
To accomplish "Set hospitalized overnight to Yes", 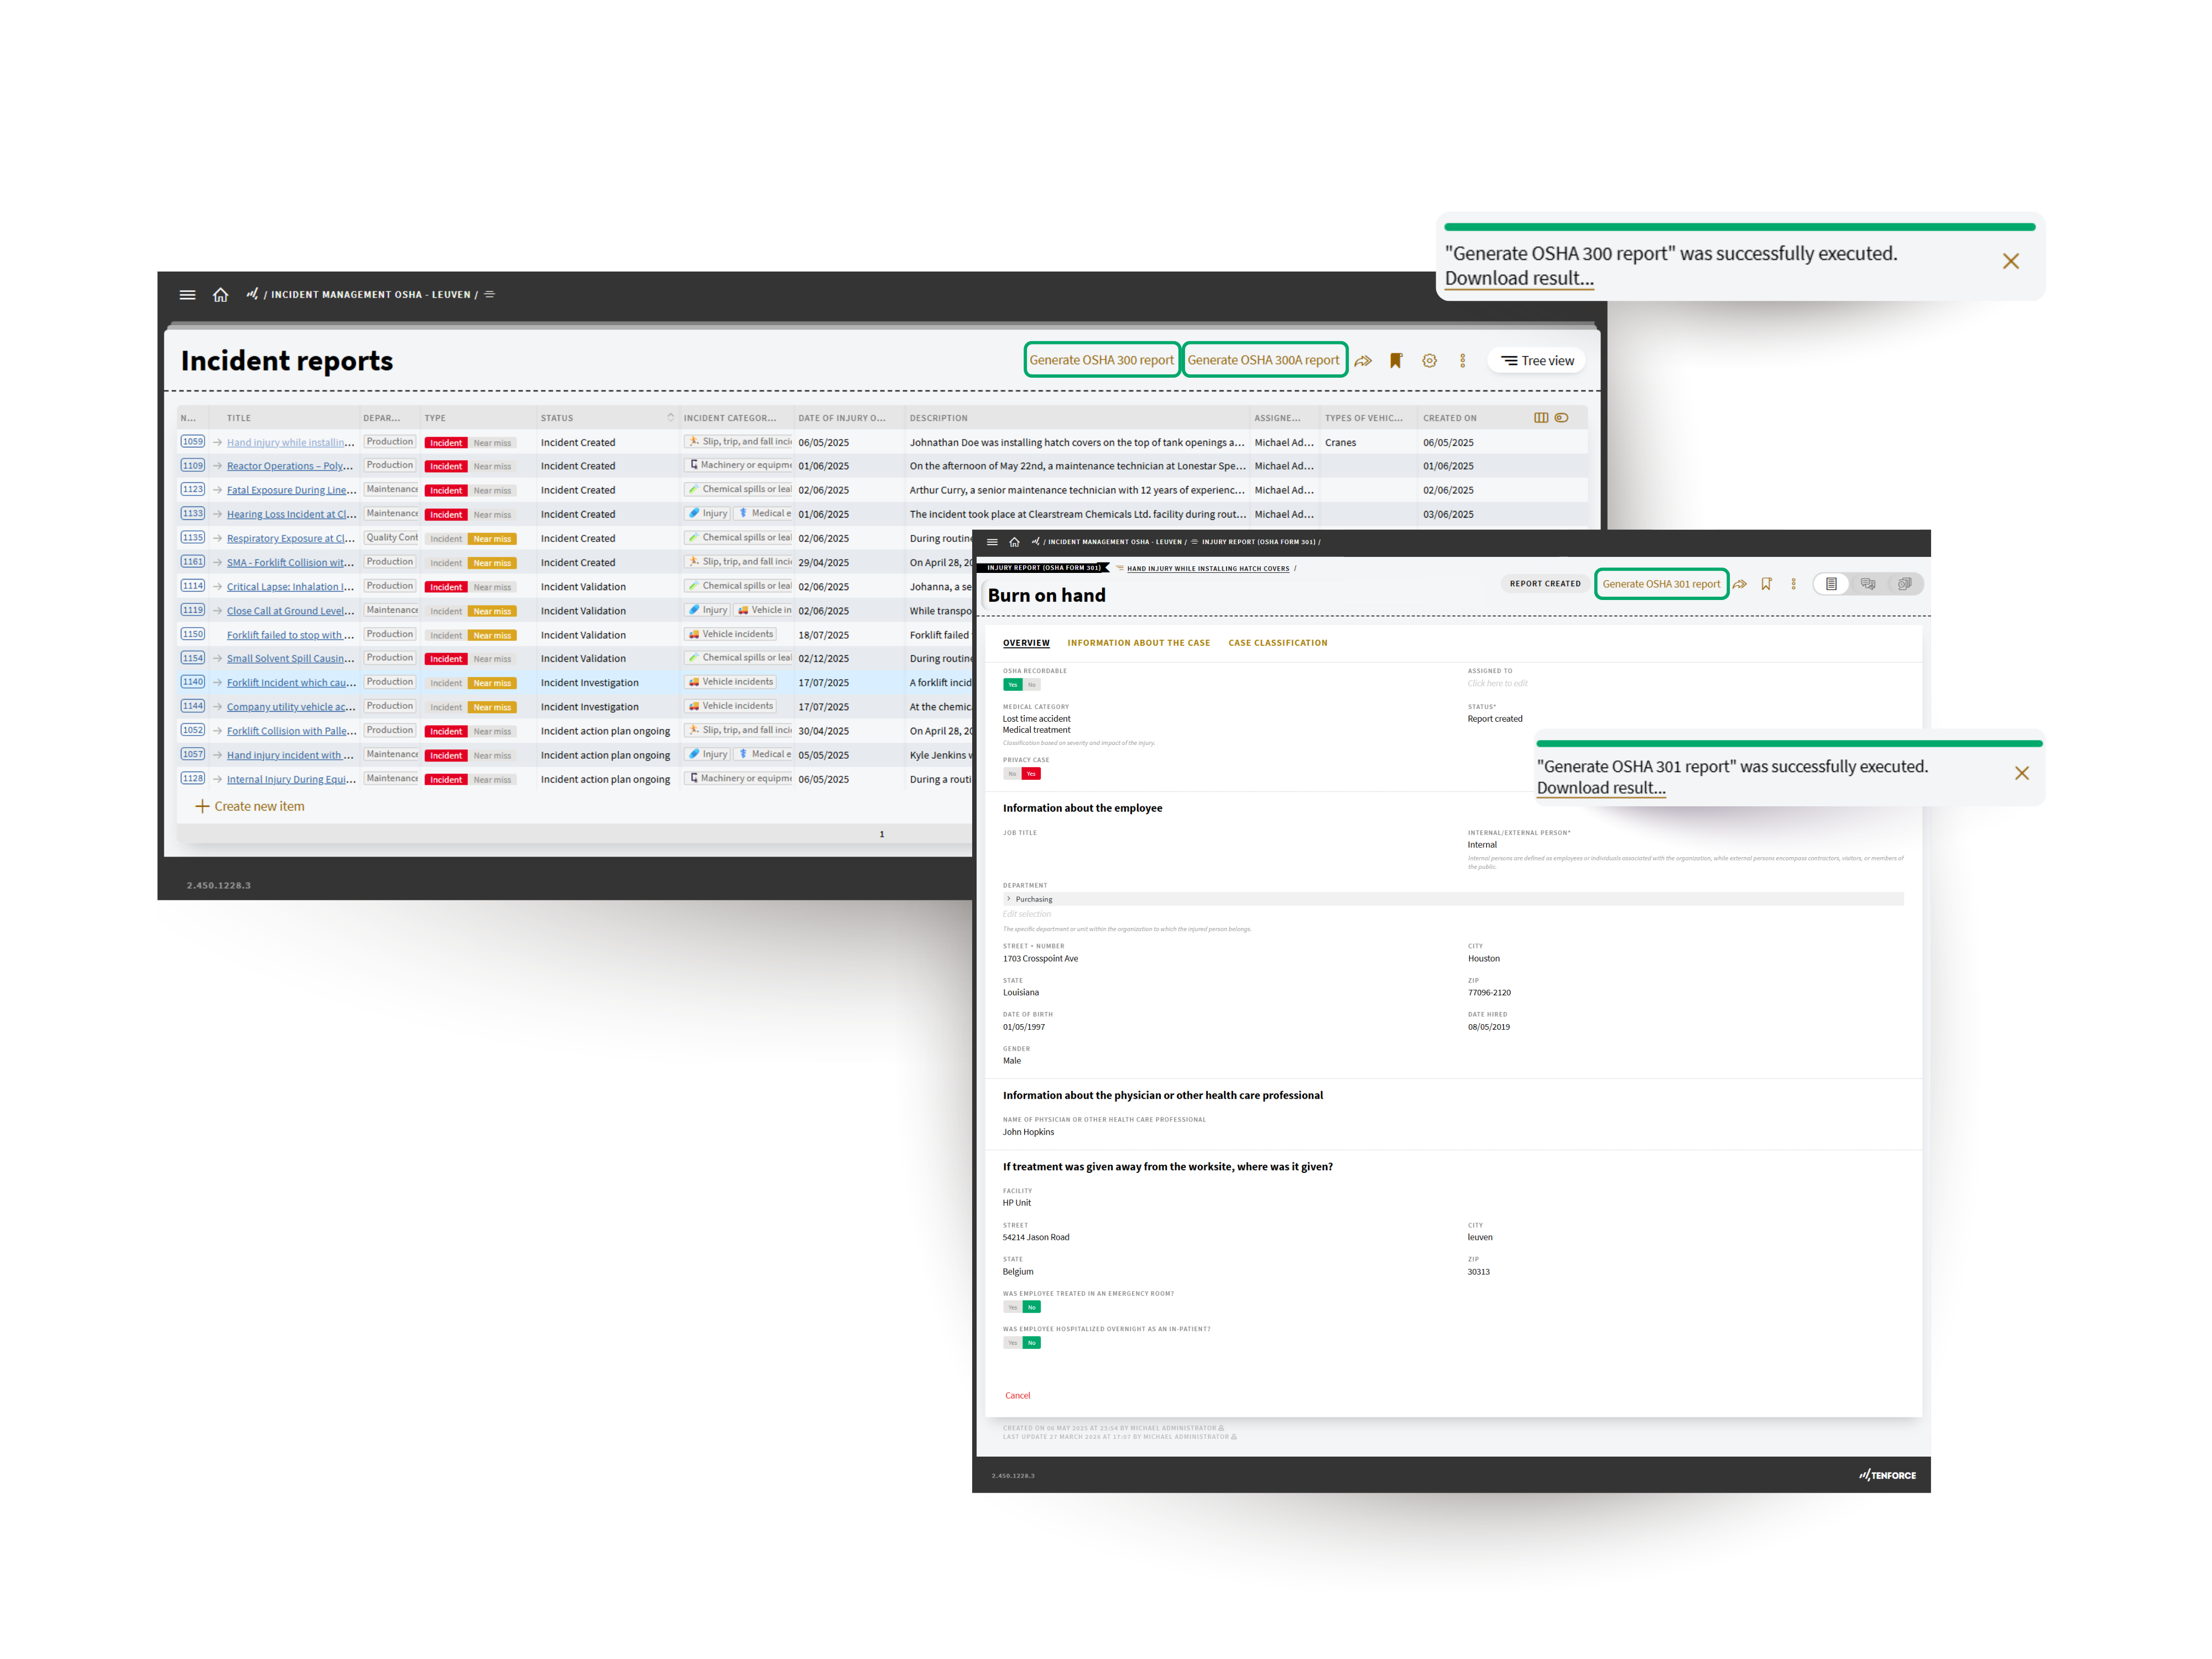I will (x=1013, y=1343).
